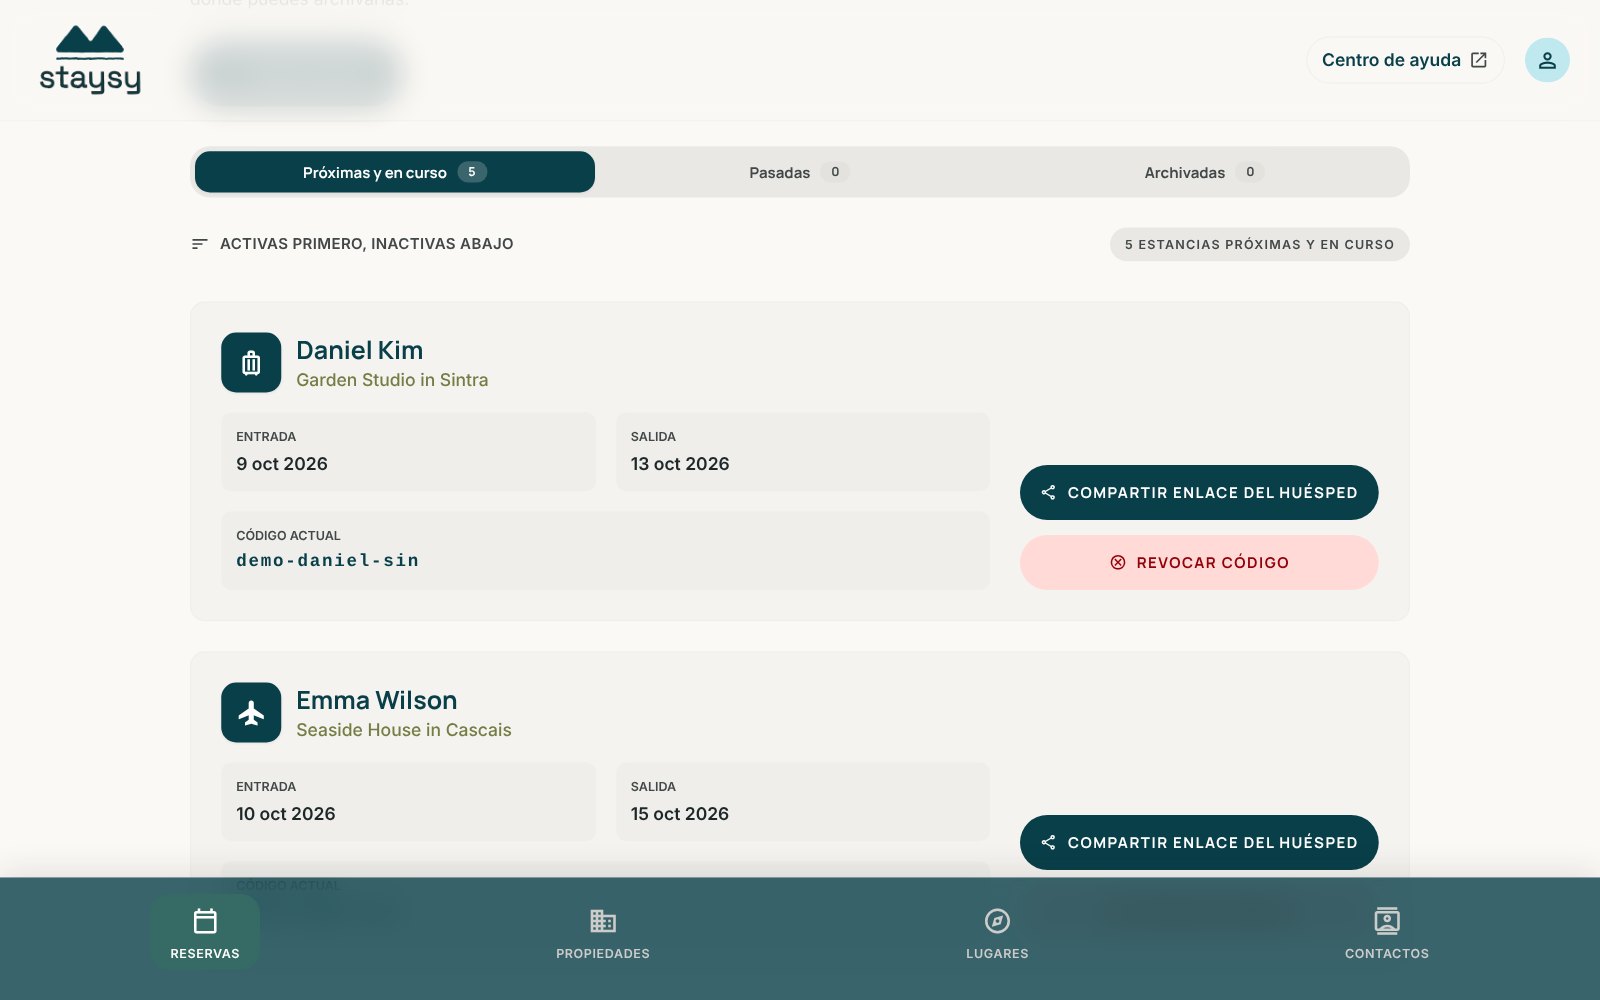Click the code demo-daniel-sin
The image size is (1600, 1000).
[x=328, y=561]
